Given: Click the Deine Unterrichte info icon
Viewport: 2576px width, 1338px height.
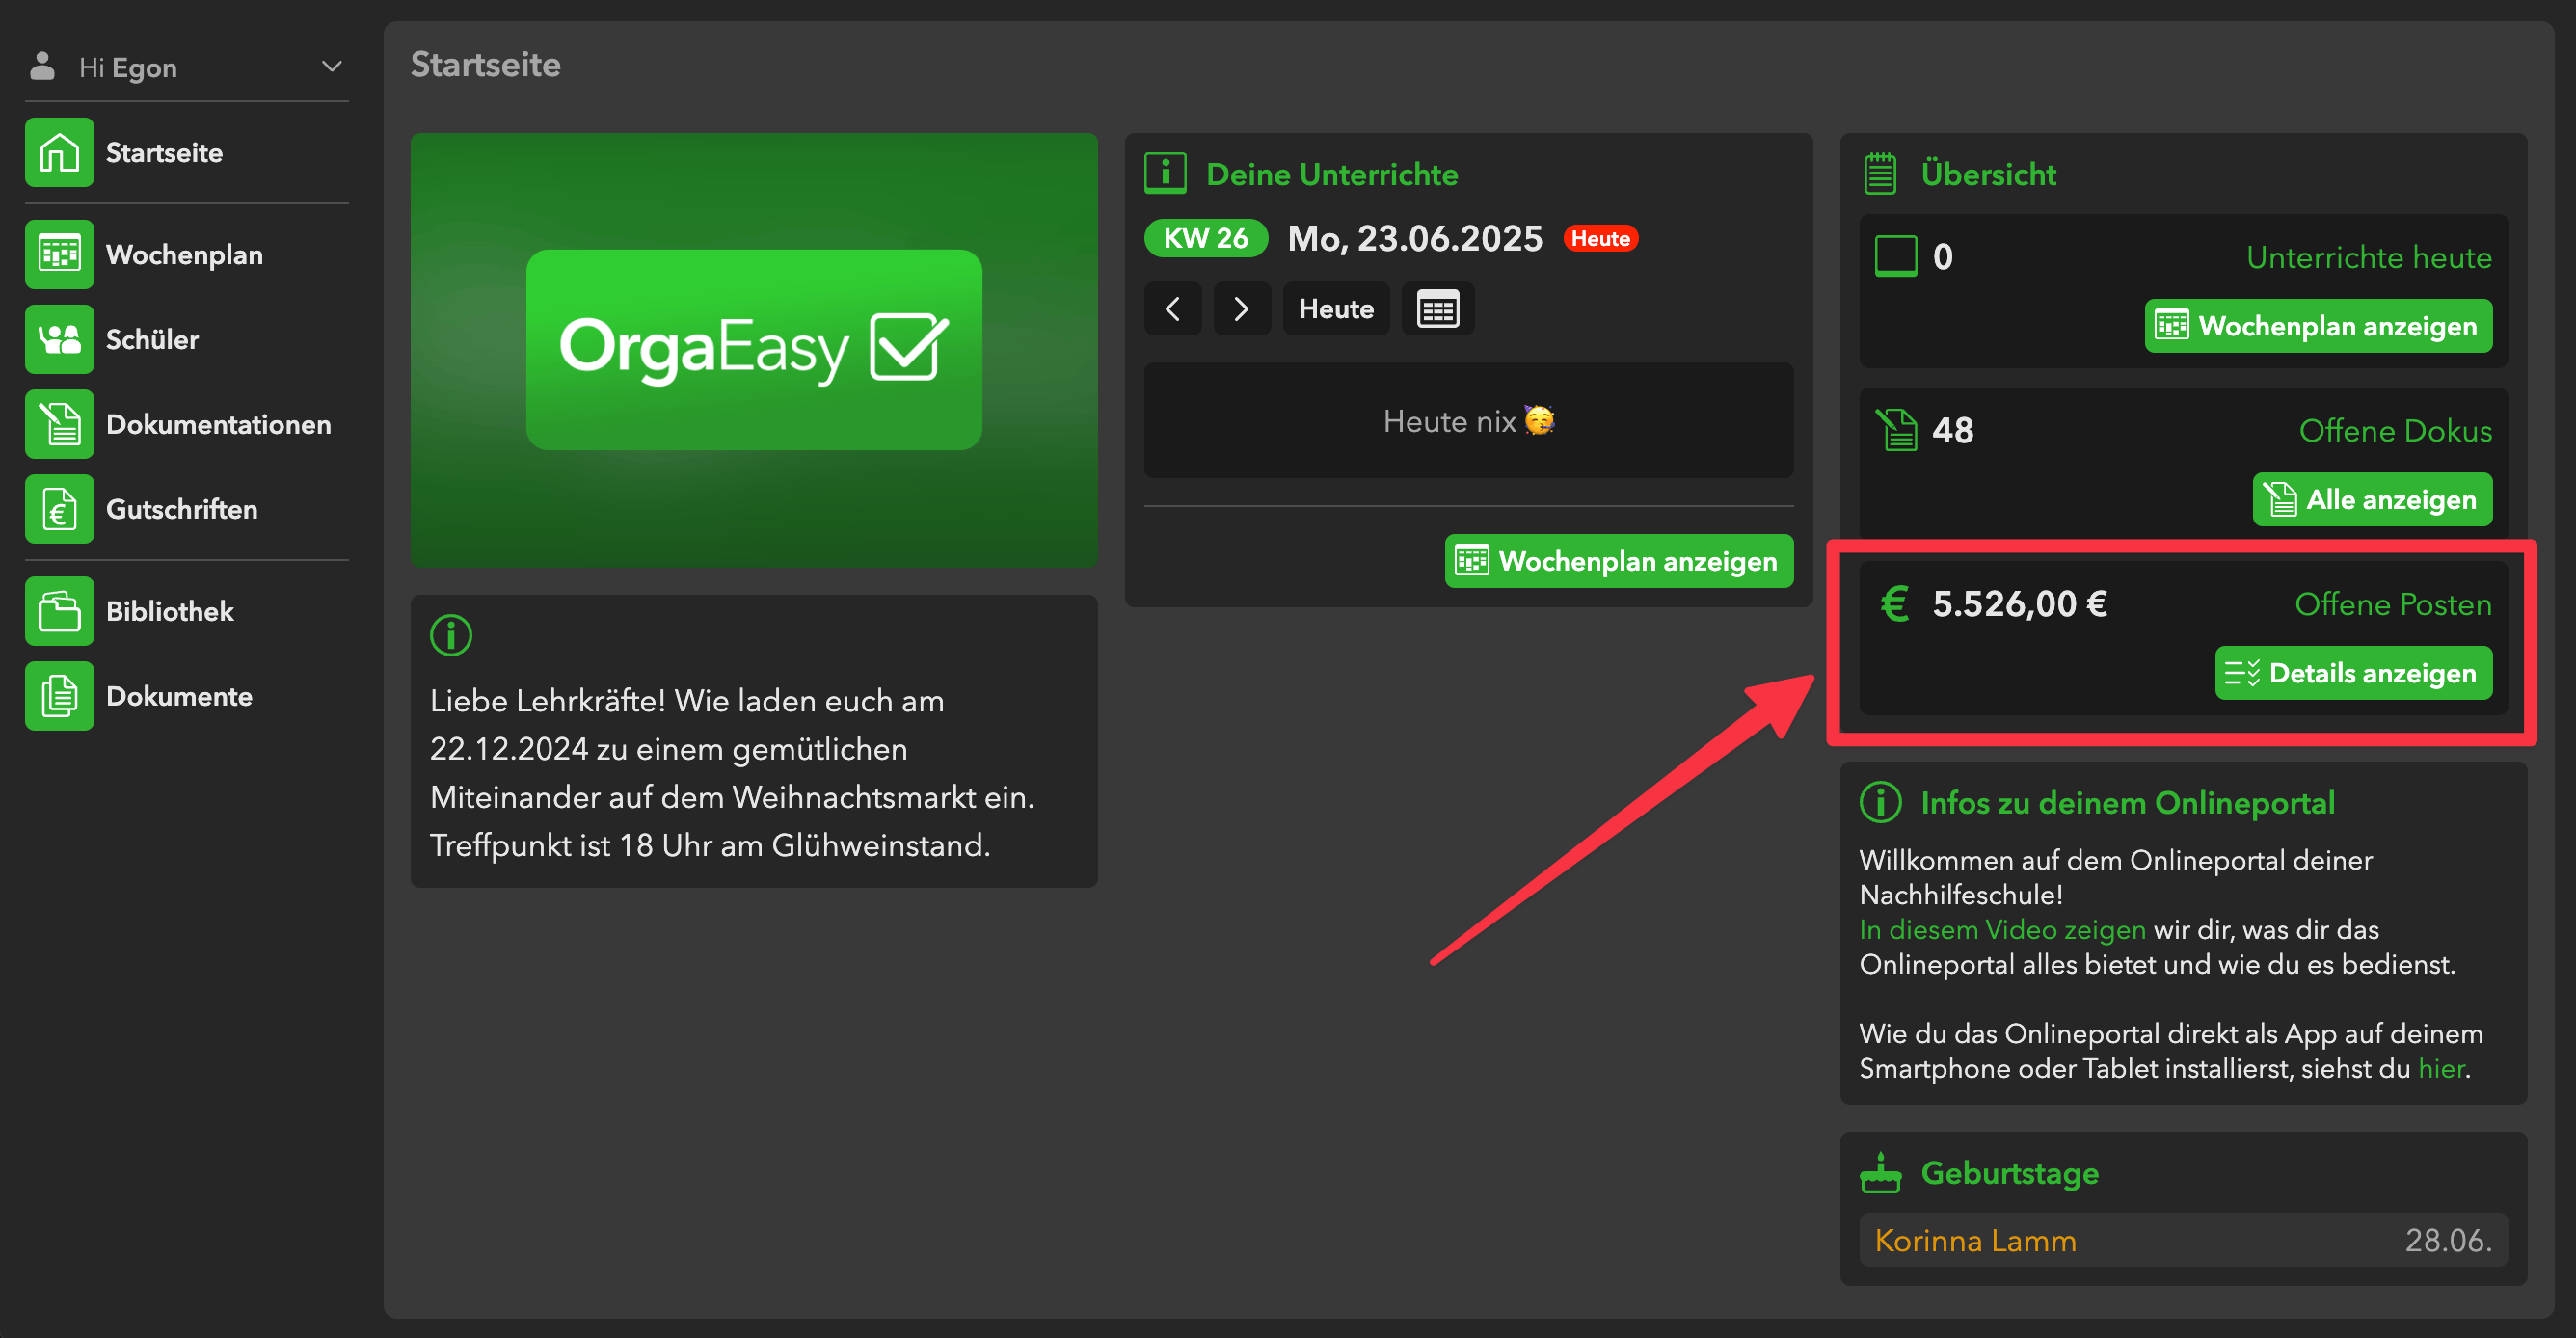Looking at the screenshot, I should [x=1165, y=173].
